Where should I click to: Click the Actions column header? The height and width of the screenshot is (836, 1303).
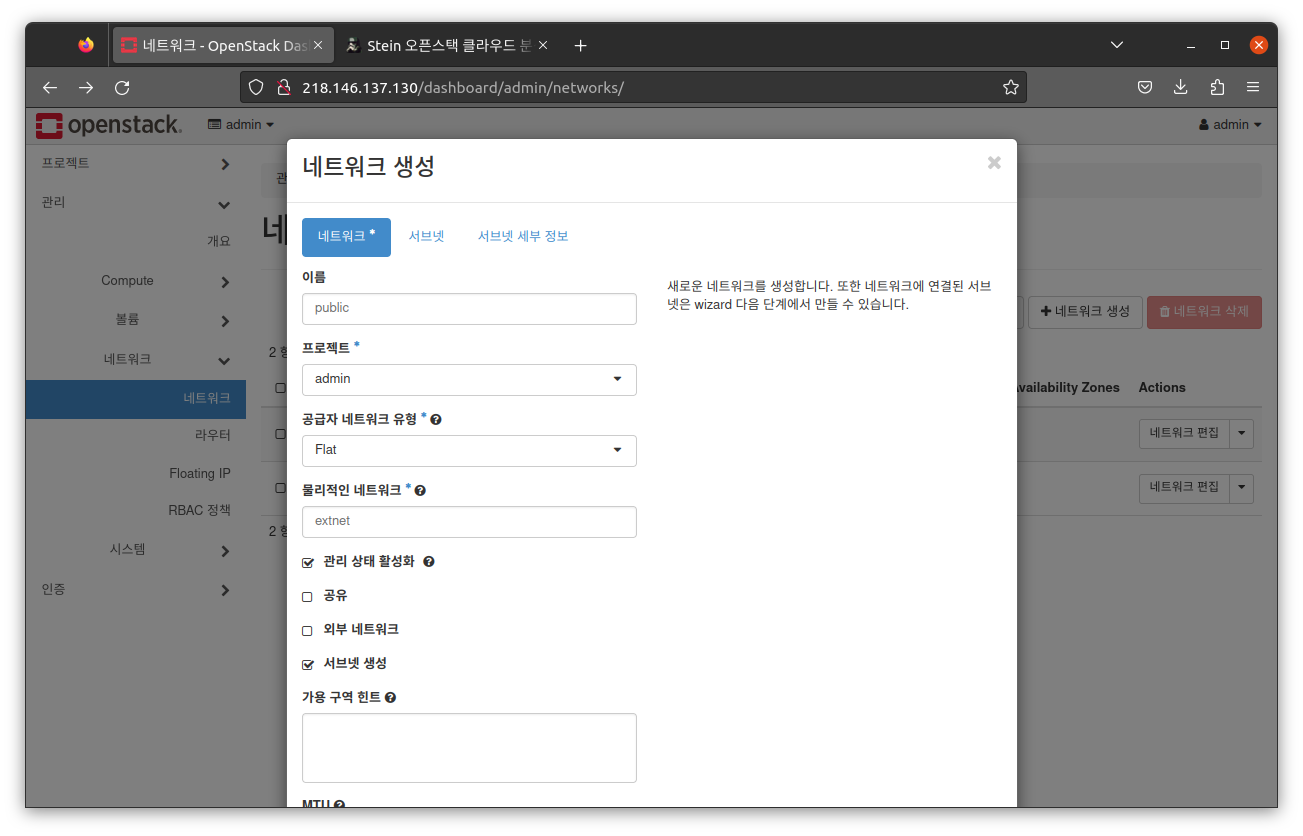pyautogui.click(x=1162, y=388)
